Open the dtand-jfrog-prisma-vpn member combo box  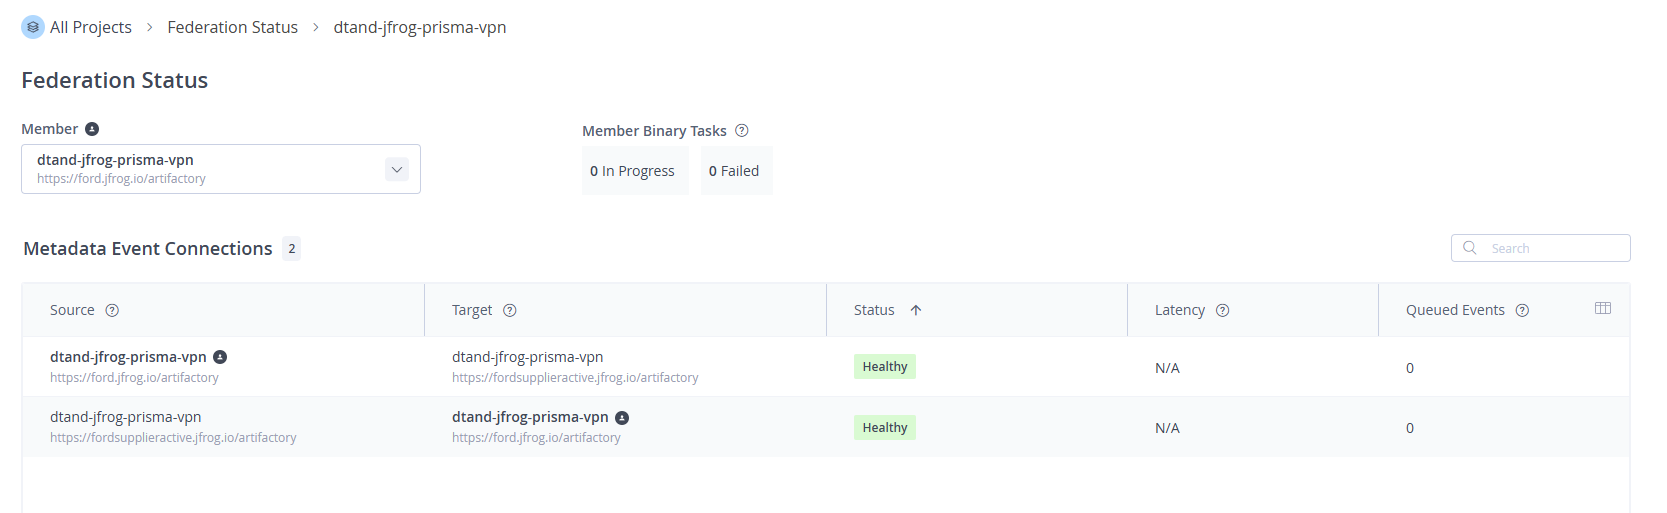(x=221, y=169)
